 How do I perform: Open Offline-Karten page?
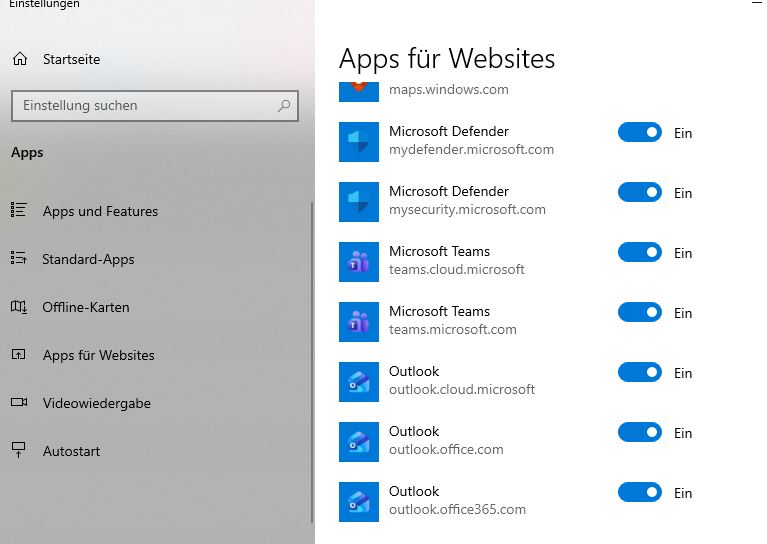pos(86,307)
